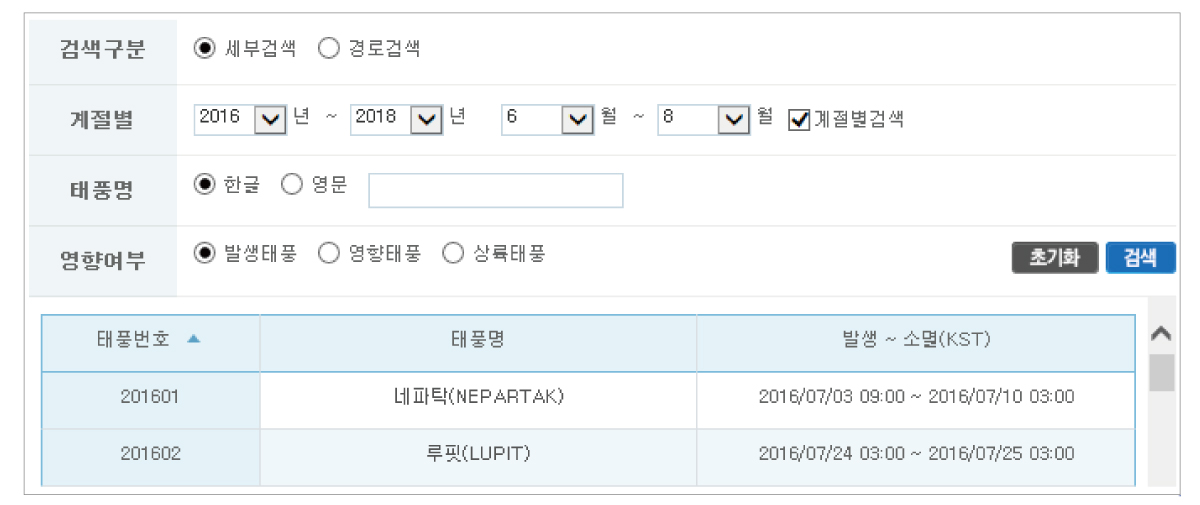Open the 2016 start year dropdown
The width and height of the screenshot is (1200, 505).
click(x=240, y=119)
